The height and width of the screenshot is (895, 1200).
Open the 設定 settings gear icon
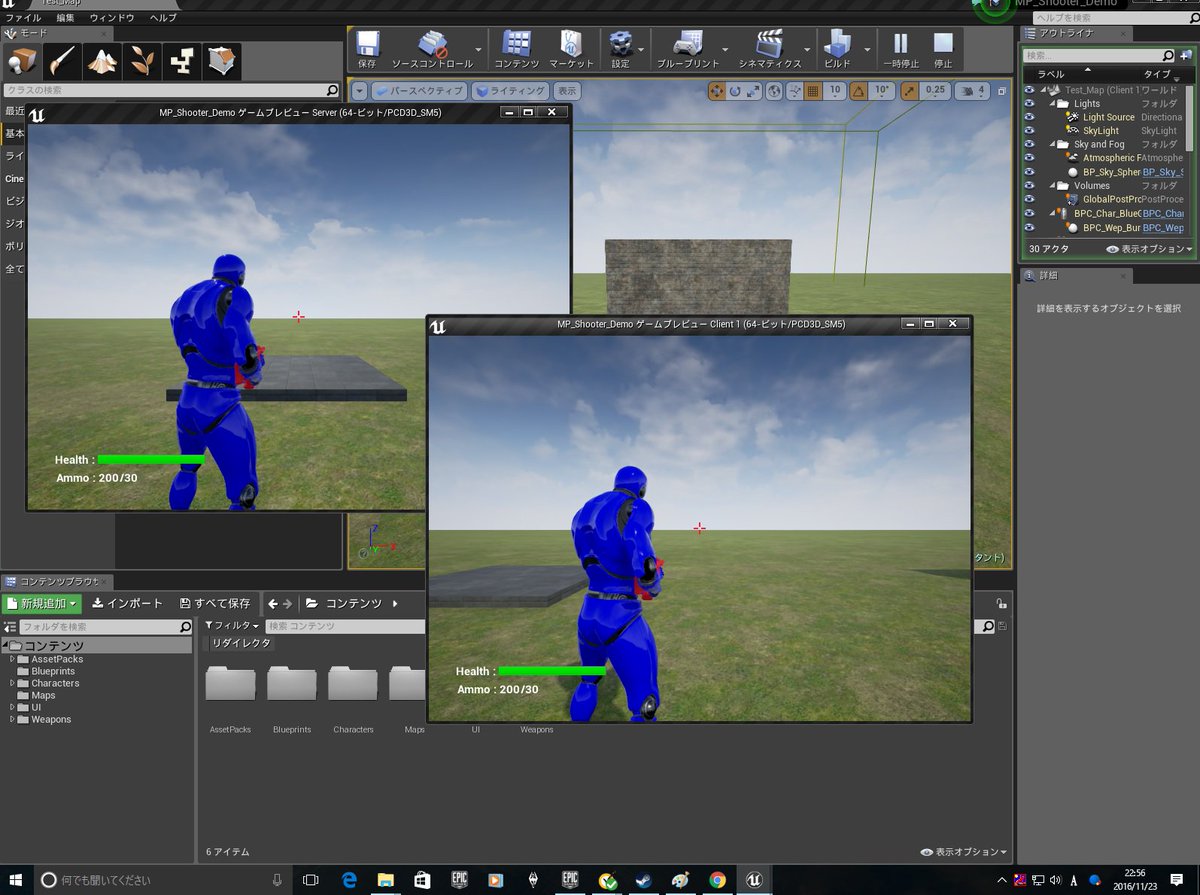point(621,44)
